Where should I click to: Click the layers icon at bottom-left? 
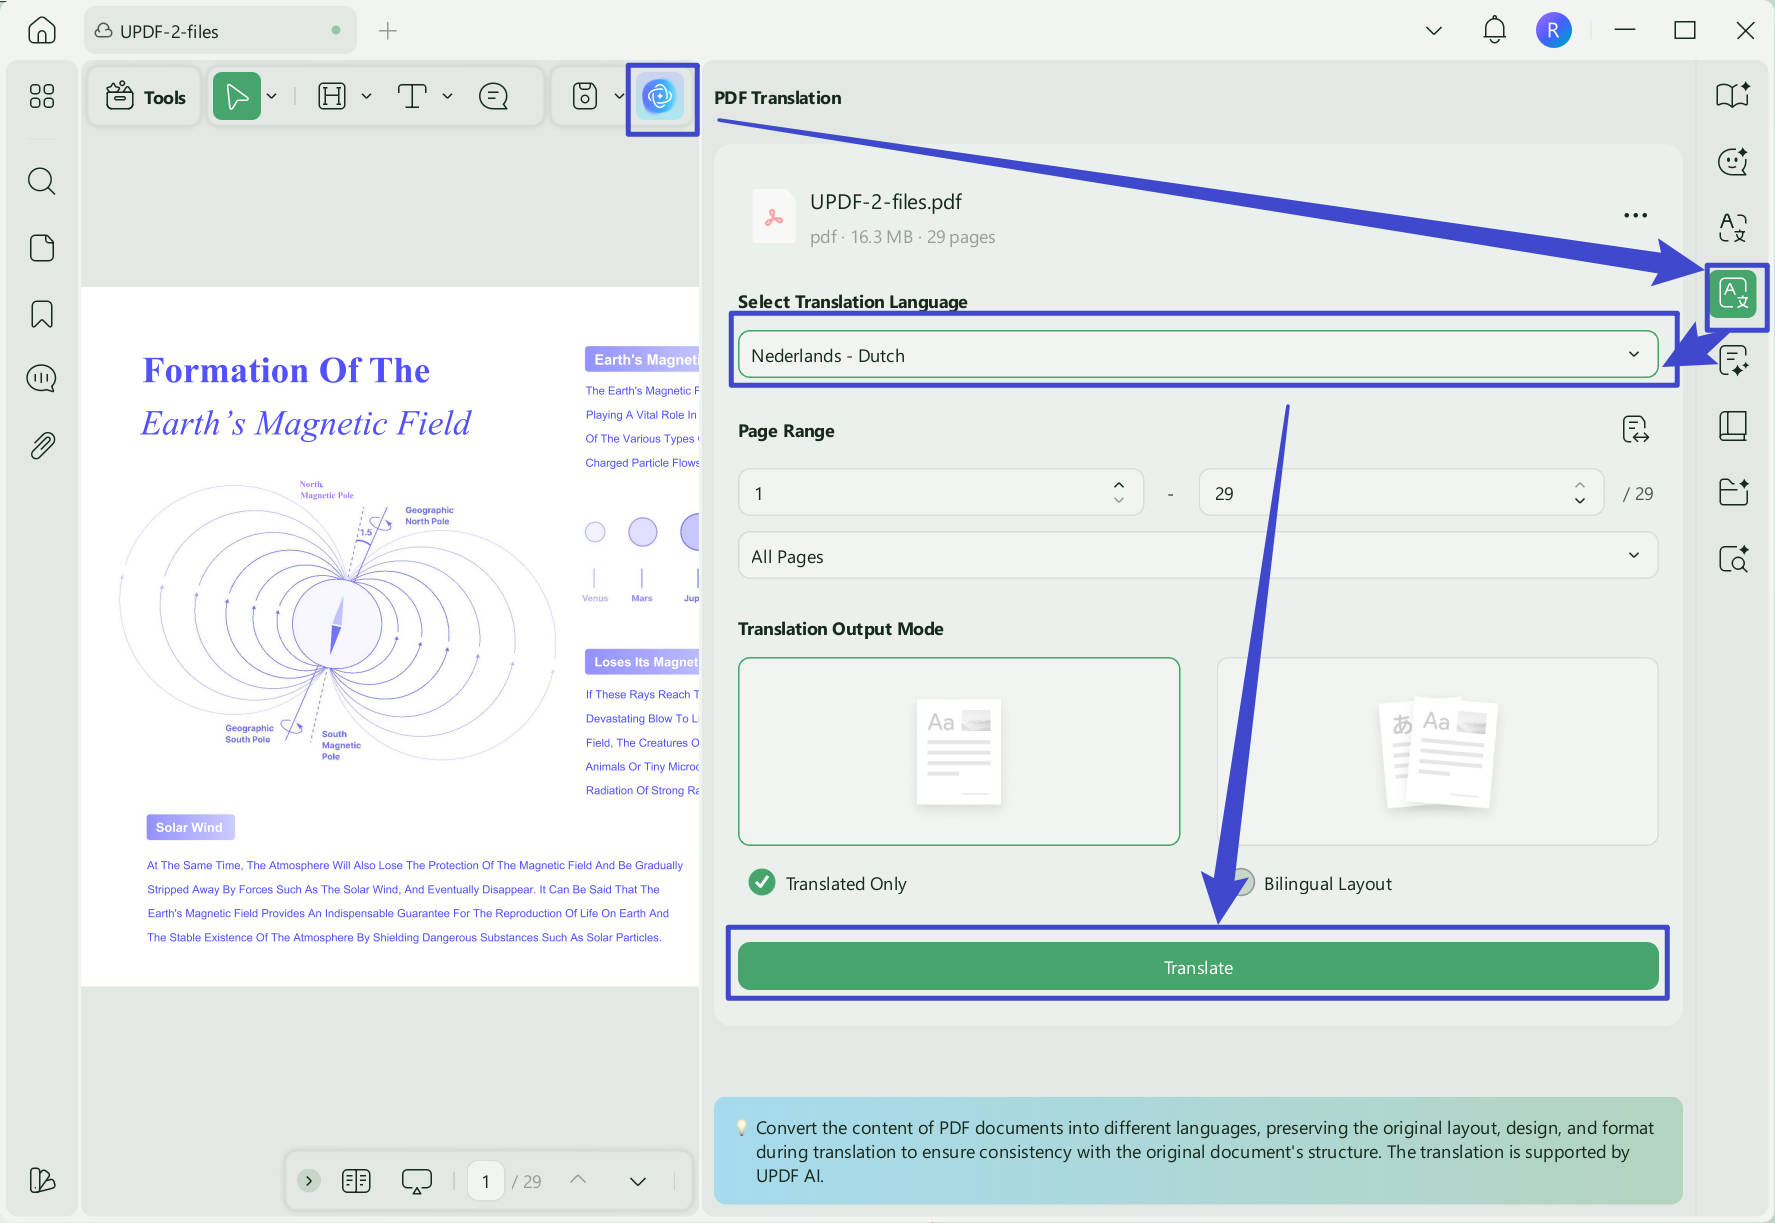point(42,1180)
